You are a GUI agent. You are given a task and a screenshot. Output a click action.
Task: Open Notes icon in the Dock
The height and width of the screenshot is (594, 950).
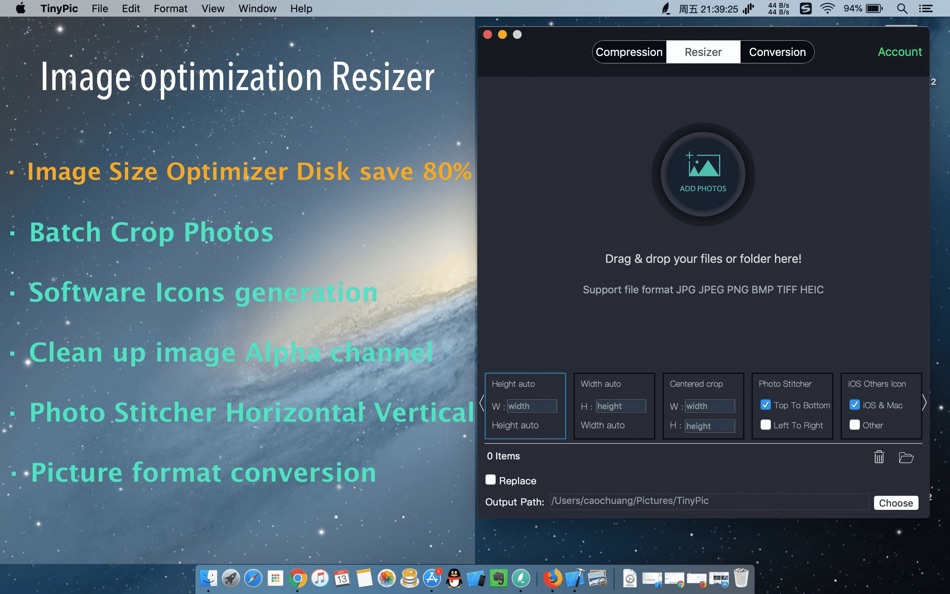pos(364,578)
